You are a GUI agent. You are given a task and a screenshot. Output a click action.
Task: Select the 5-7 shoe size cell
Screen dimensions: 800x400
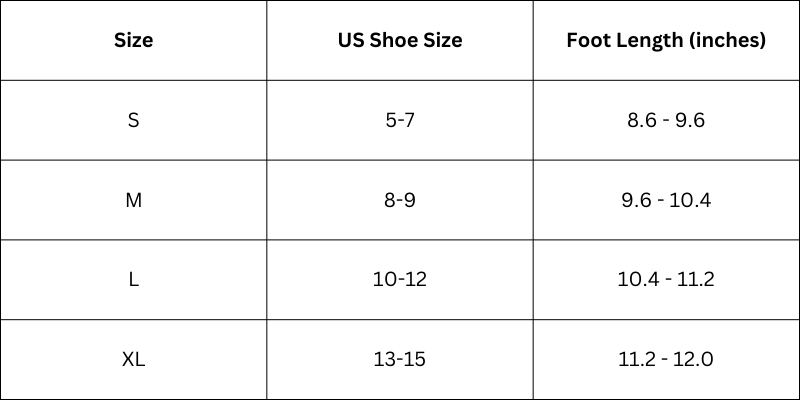(x=400, y=120)
